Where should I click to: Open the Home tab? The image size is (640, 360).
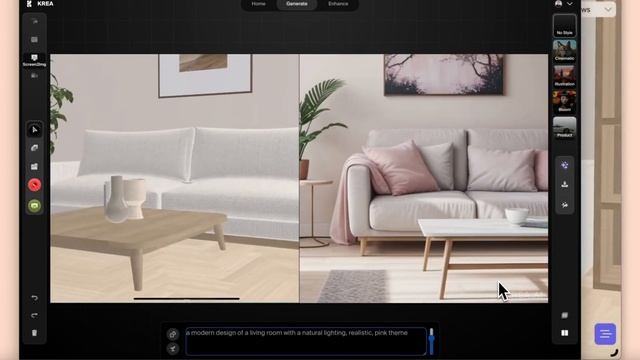[258, 4]
